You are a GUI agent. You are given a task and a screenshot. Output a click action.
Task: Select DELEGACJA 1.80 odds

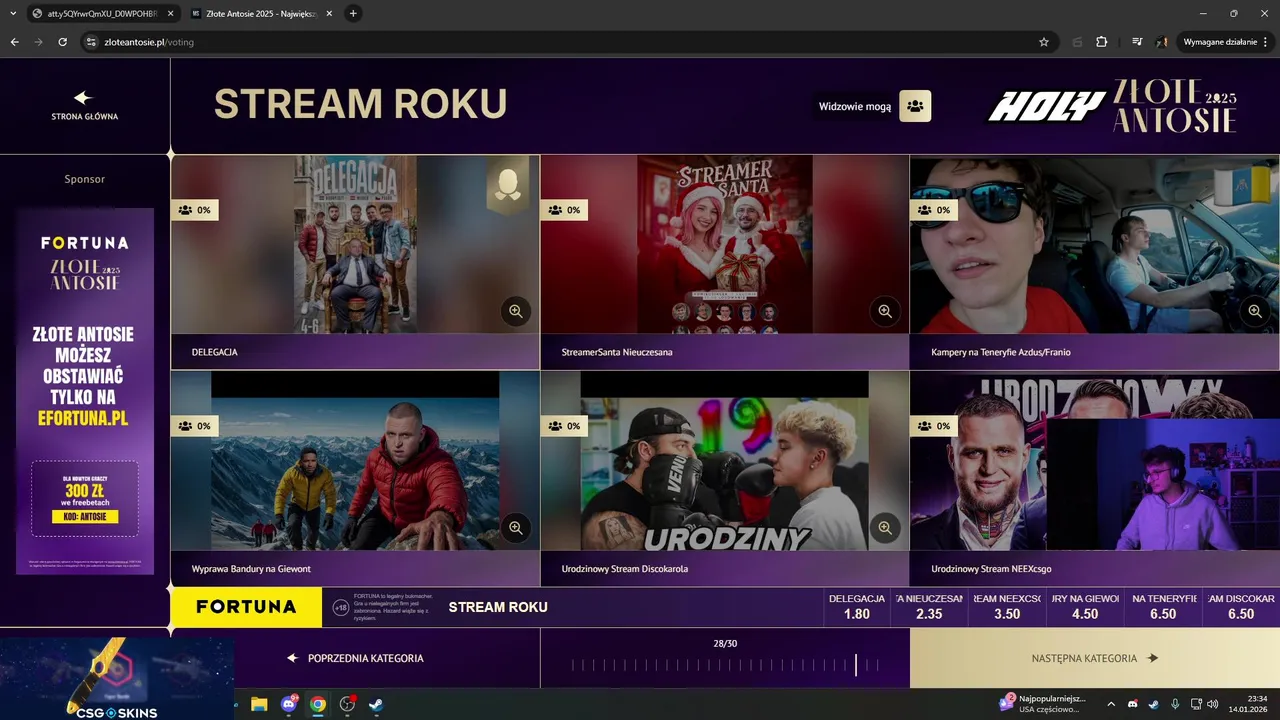857,607
